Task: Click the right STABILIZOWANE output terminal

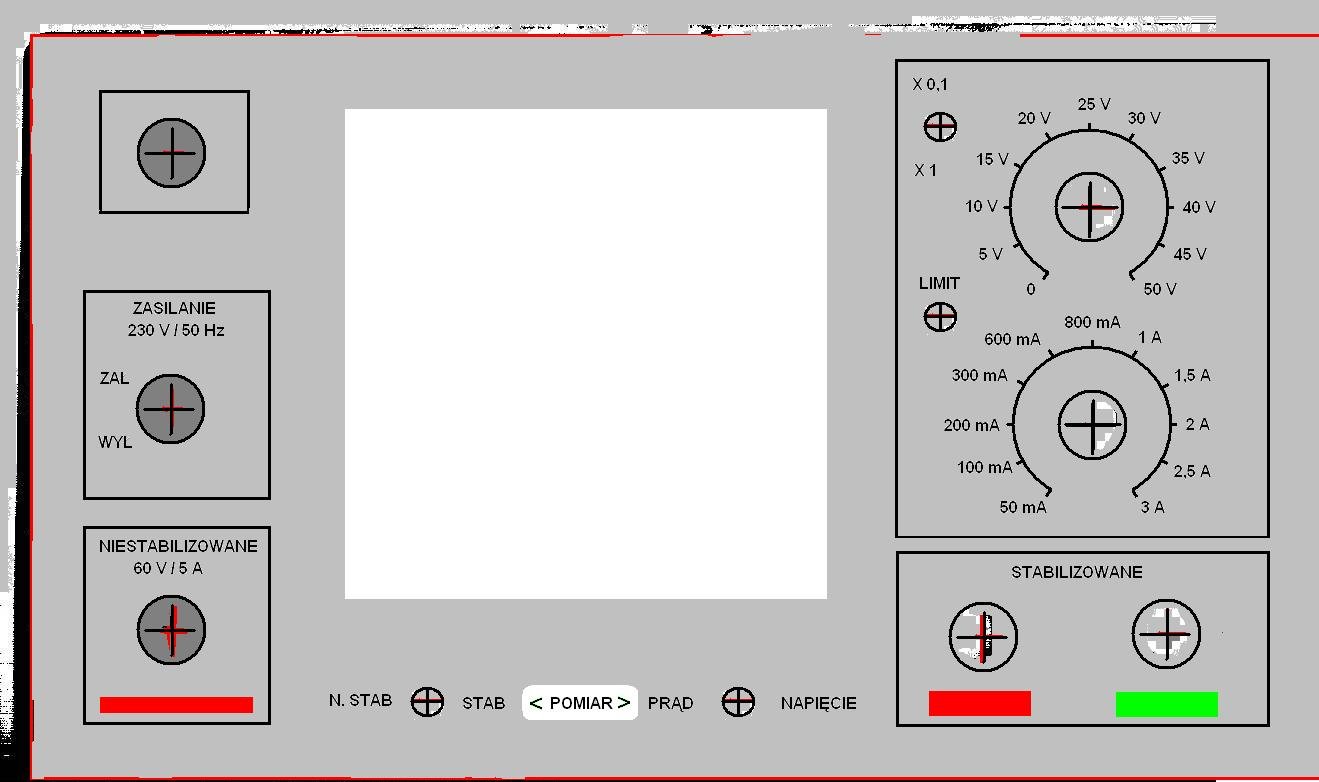Action: 1166,634
